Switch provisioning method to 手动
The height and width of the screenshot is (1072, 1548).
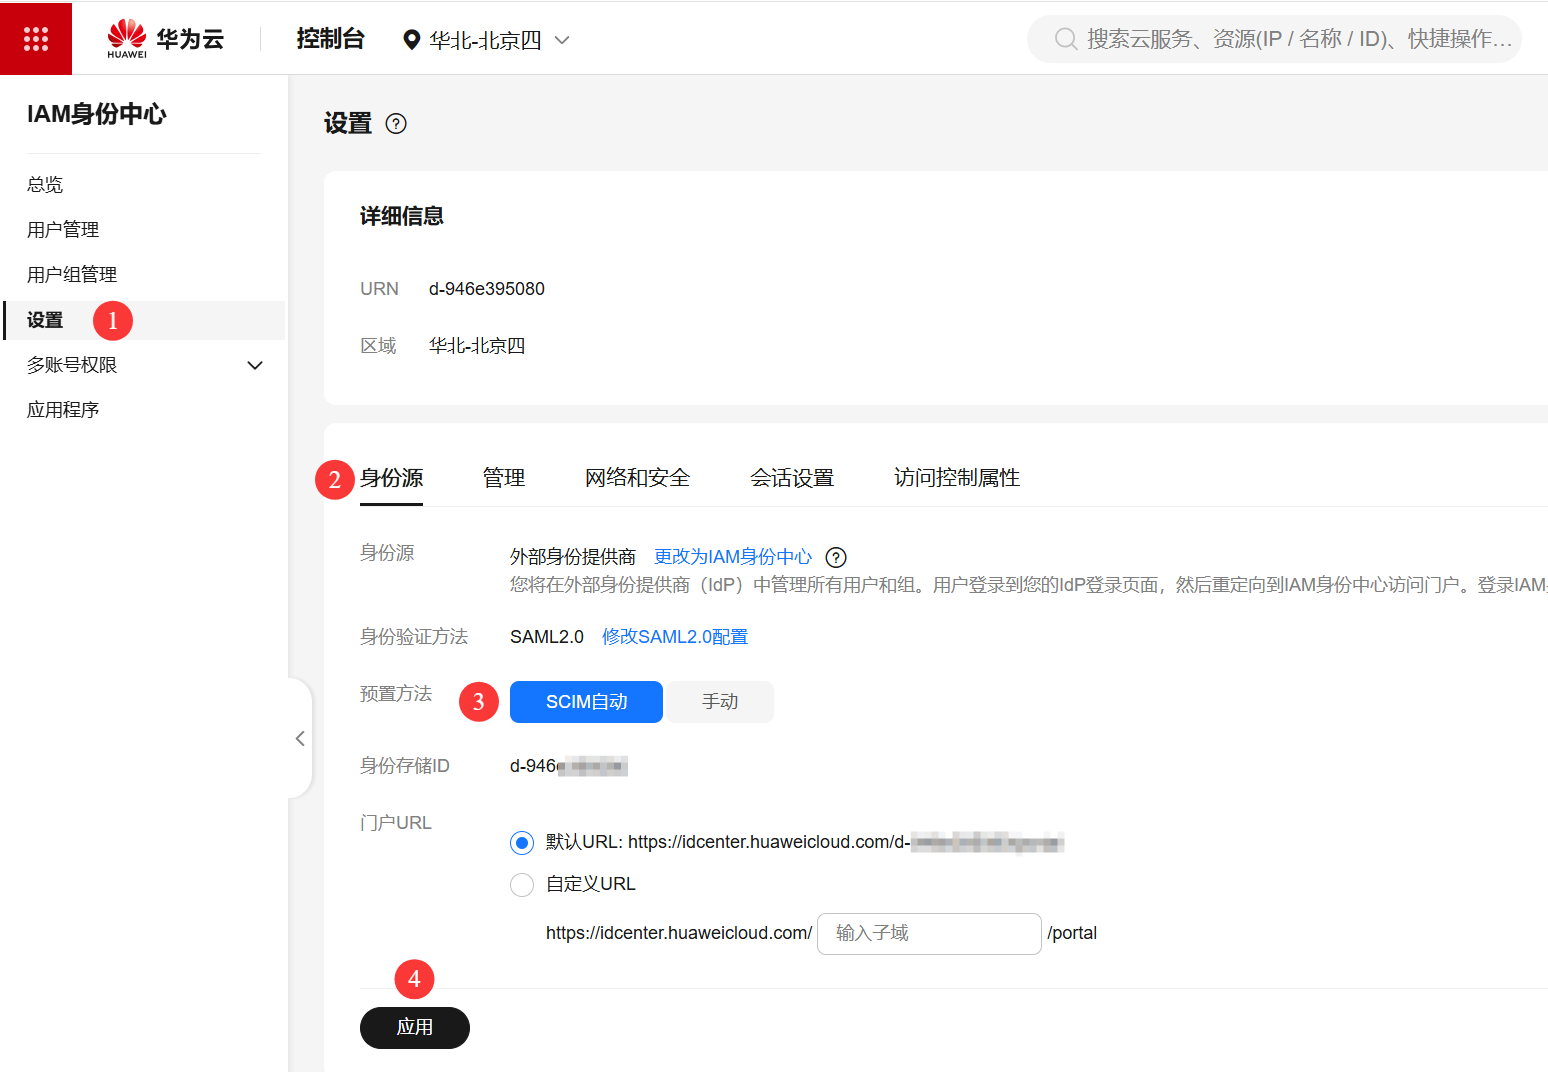coord(720,702)
